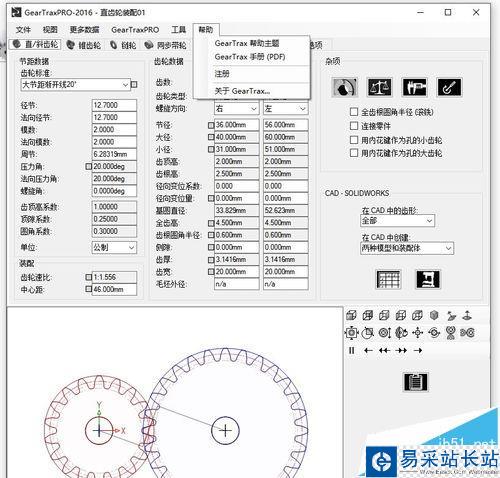
Task: Click the clipboard icon below the playback arrows
Action: click(415, 382)
